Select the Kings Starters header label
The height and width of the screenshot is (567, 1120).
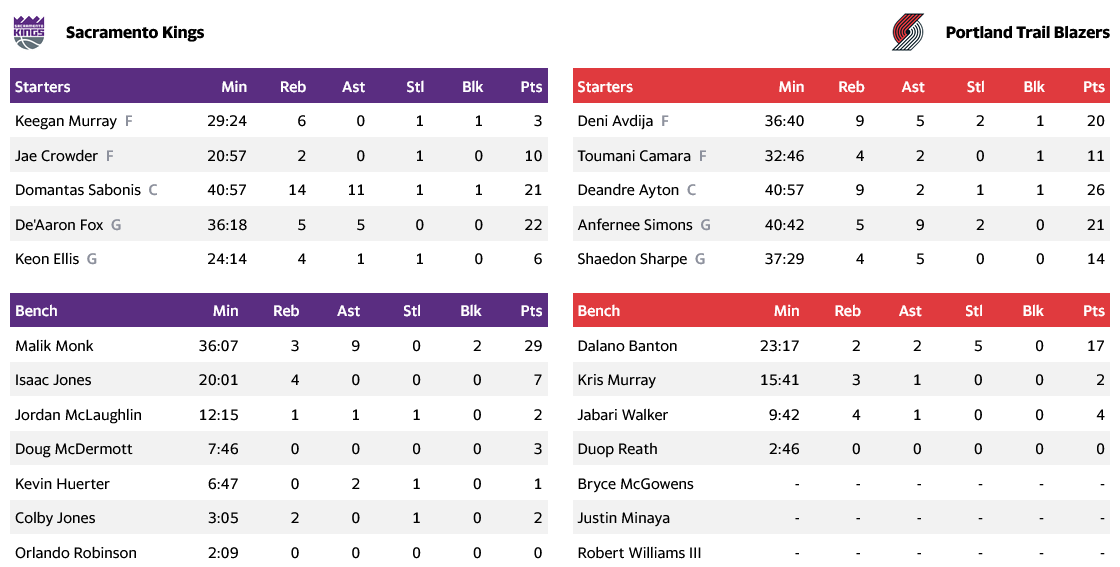[x=43, y=87]
